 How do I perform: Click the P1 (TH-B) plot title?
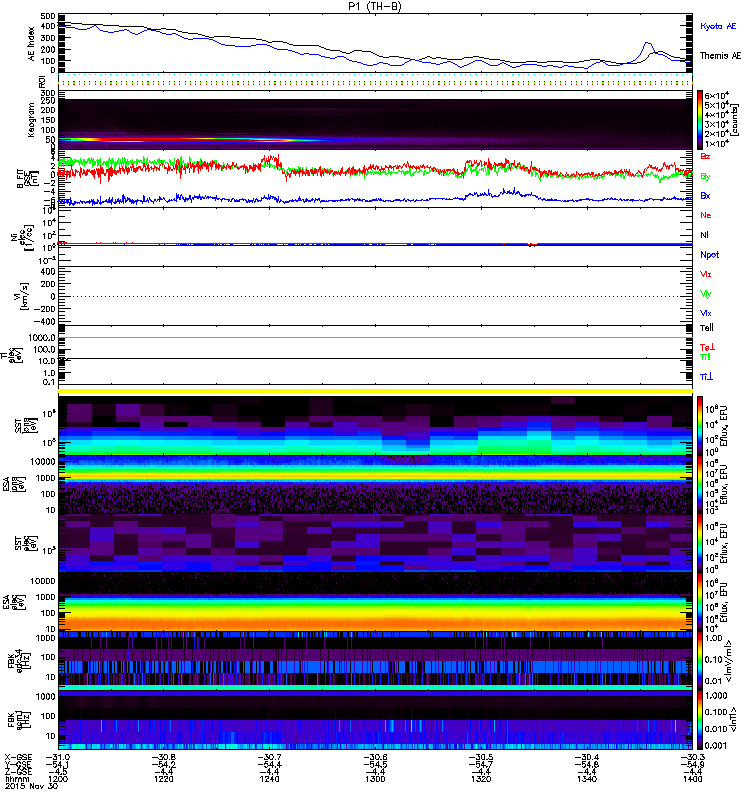[376, 6]
